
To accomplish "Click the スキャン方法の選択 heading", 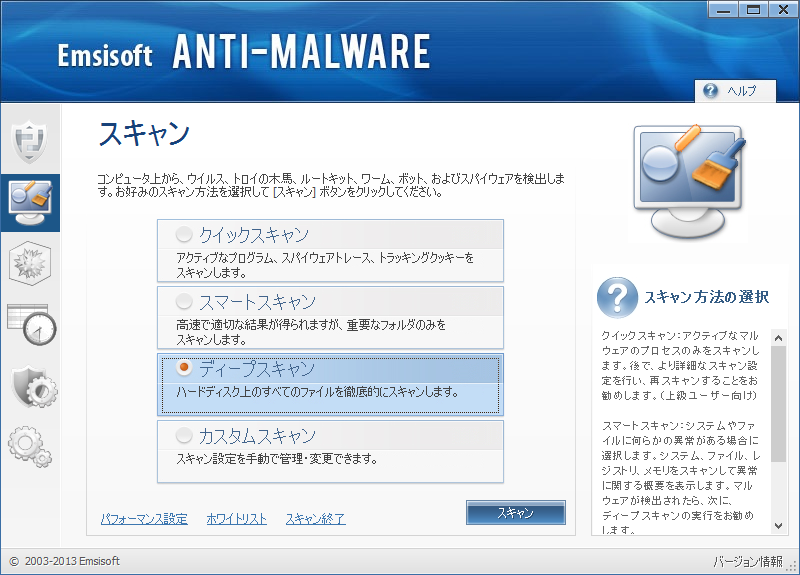I will (706, 297).
